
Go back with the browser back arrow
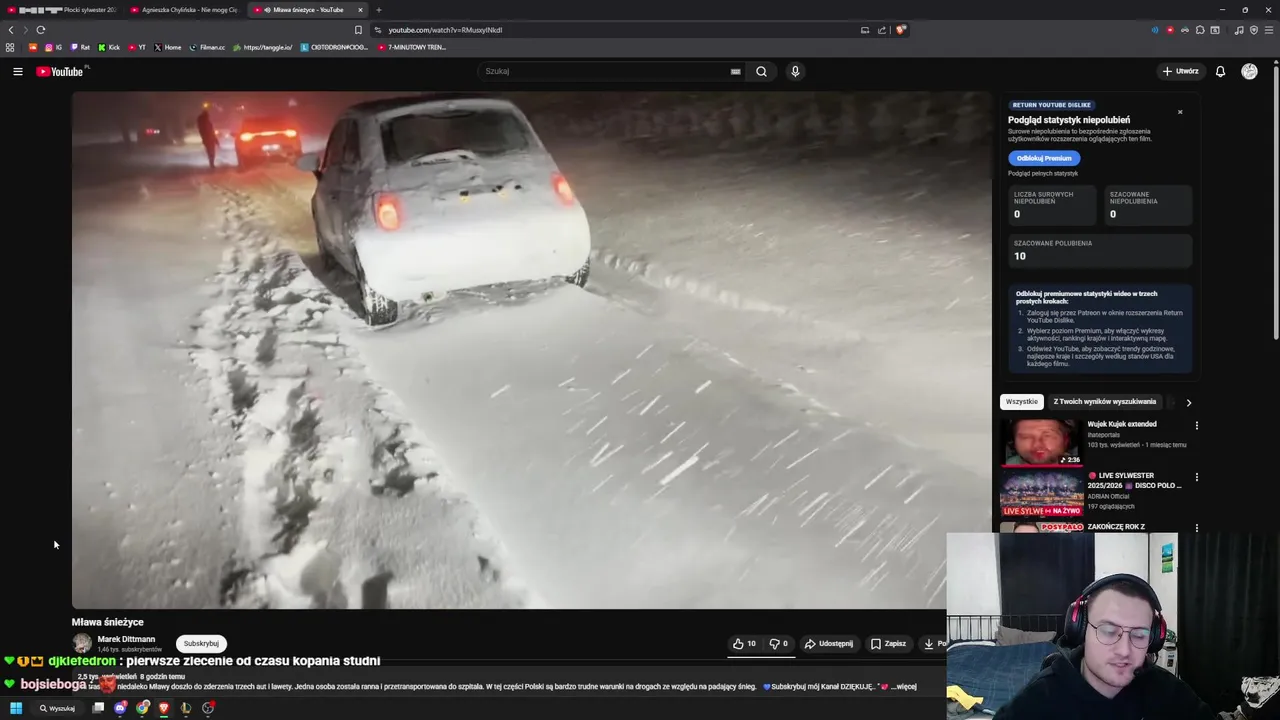coord(11,30)
